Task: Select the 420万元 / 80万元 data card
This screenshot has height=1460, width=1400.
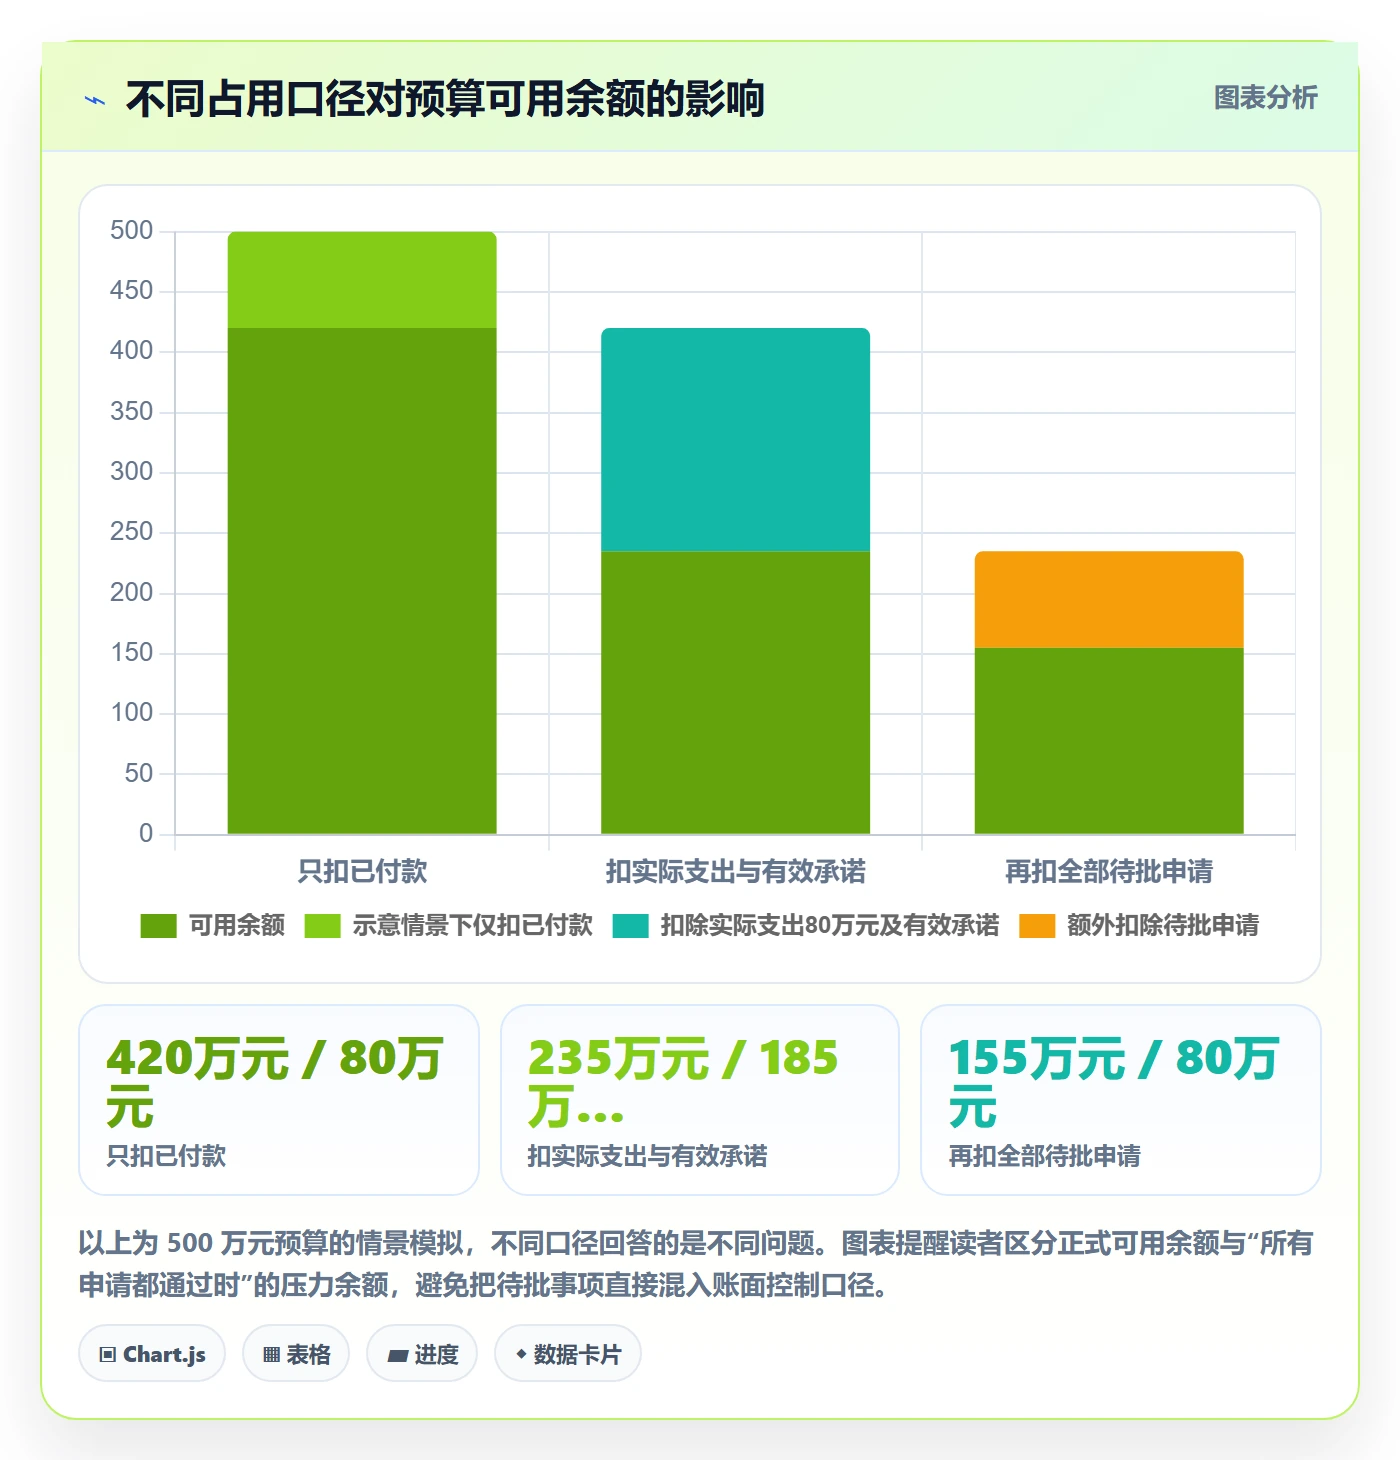Action: point(279,1100)
